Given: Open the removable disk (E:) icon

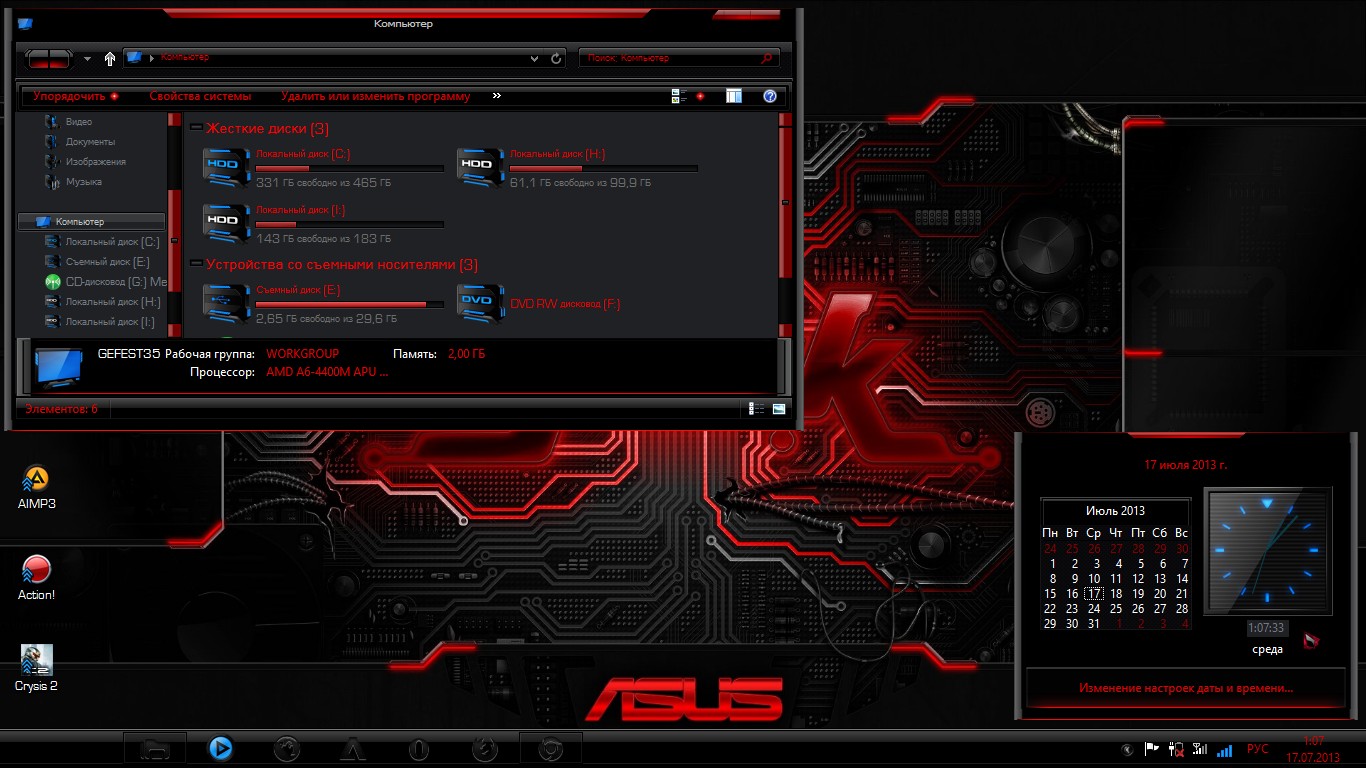Looking at the screenshot, I should coord(226,302).
